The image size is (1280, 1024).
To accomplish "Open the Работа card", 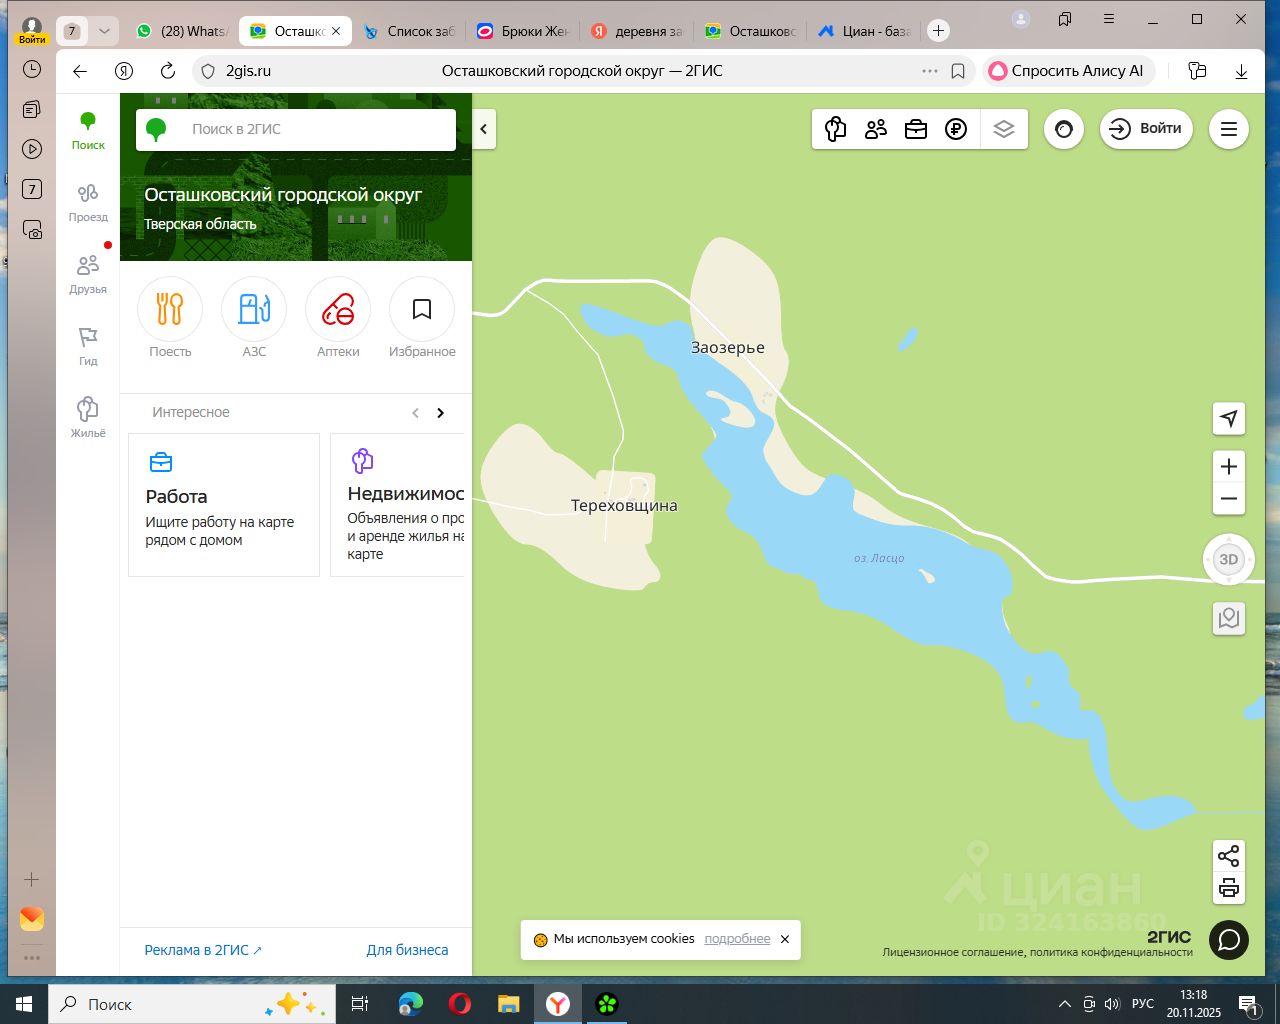I will coord(224,505).
